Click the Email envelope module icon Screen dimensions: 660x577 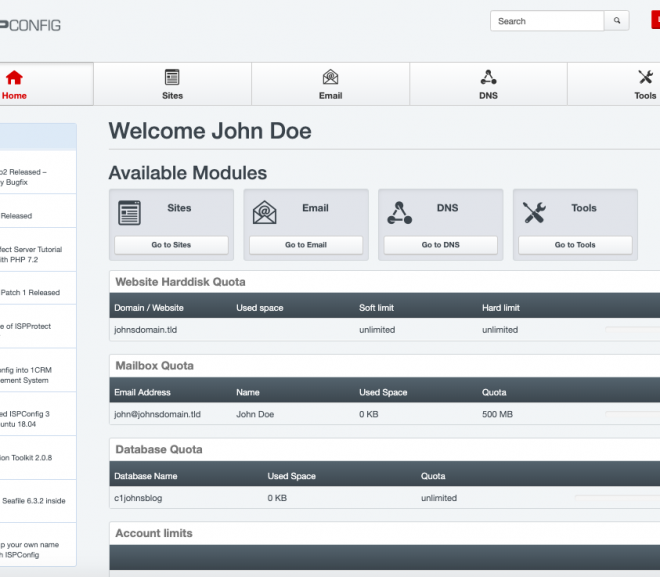pos(264,213)
